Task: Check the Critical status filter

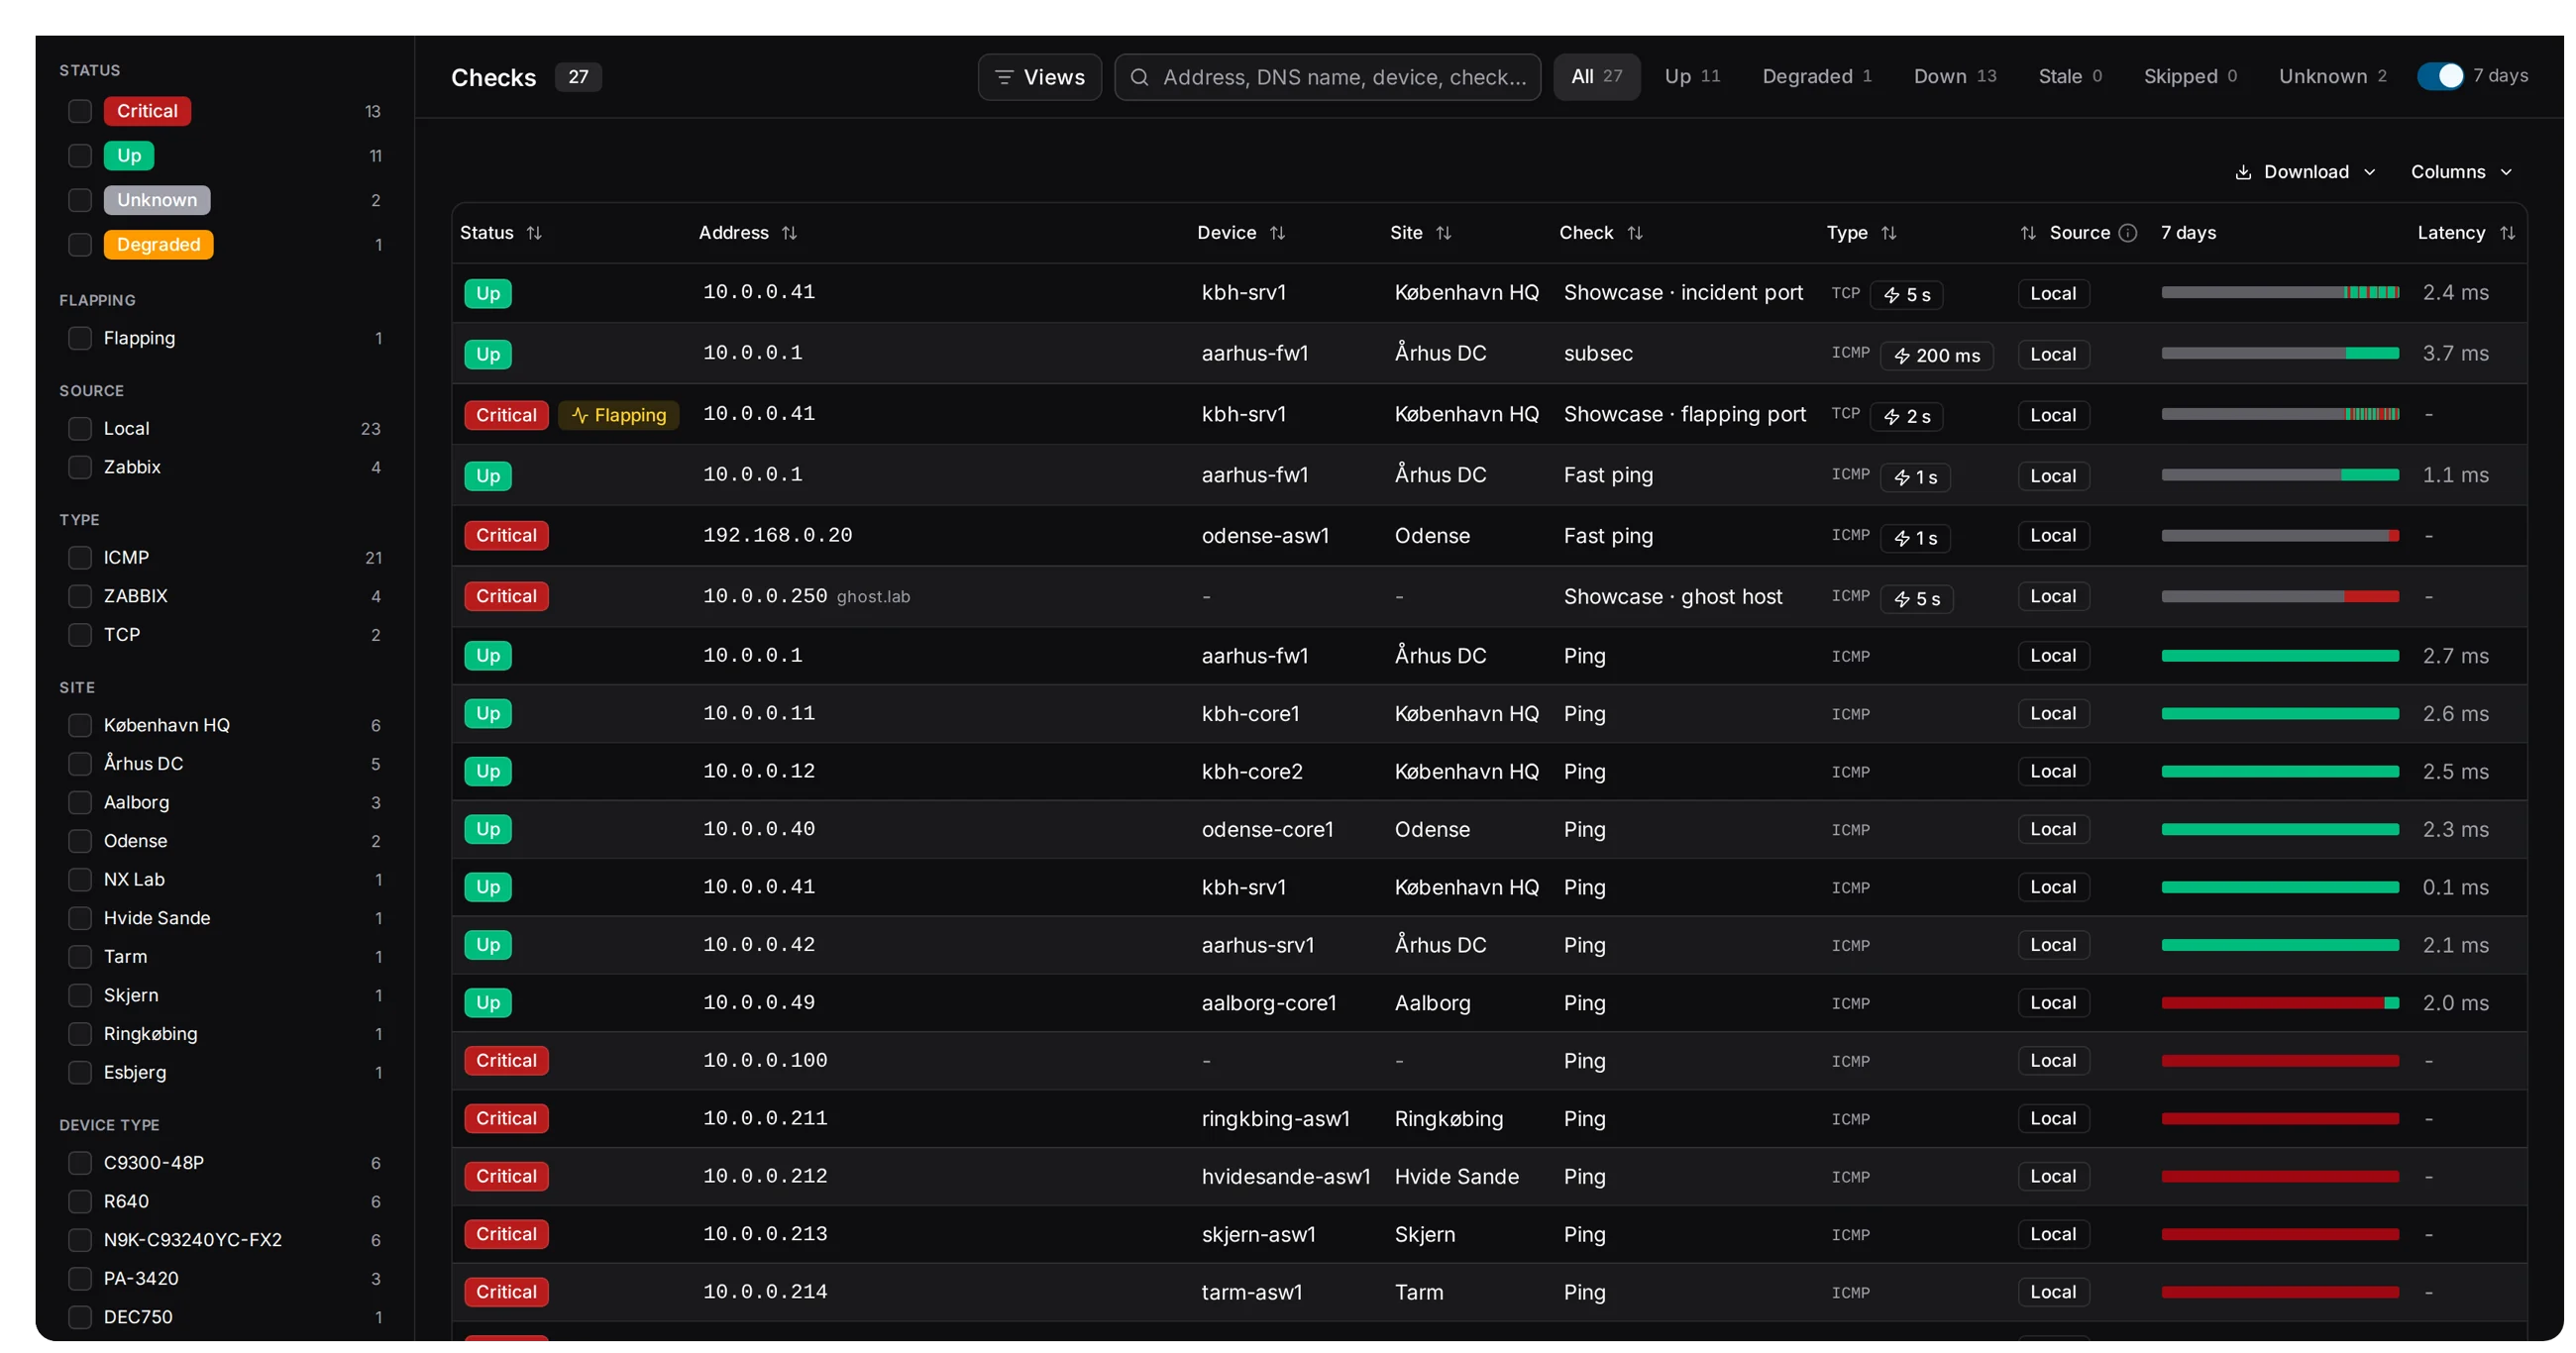Action: [x=80, y=111]
